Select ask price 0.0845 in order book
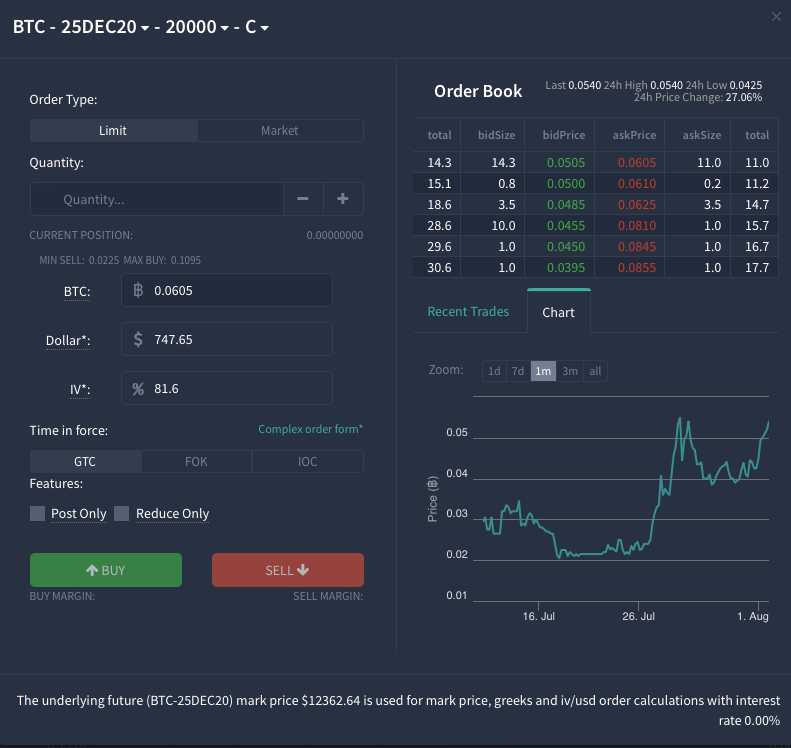 (x=637, y=247)
